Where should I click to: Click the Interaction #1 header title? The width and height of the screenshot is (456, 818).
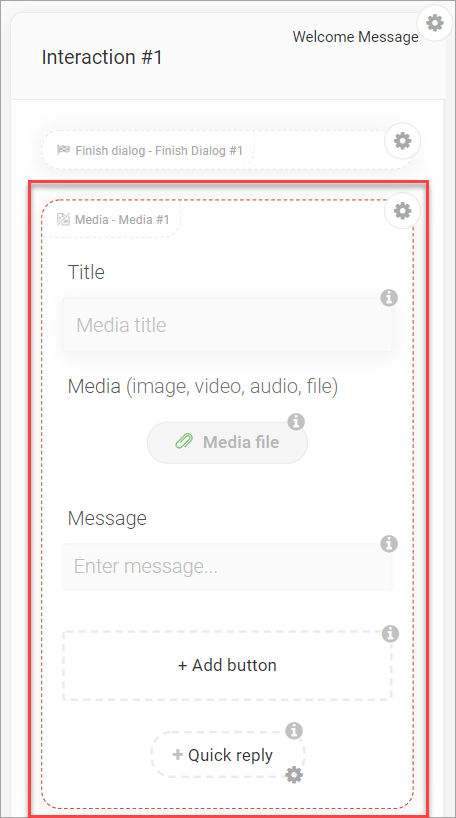click(102, 57)
